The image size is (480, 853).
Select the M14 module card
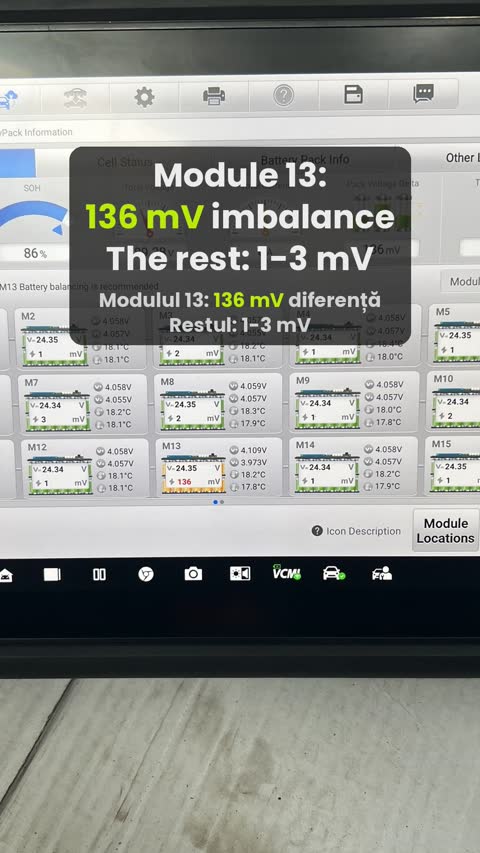(354, 466)
